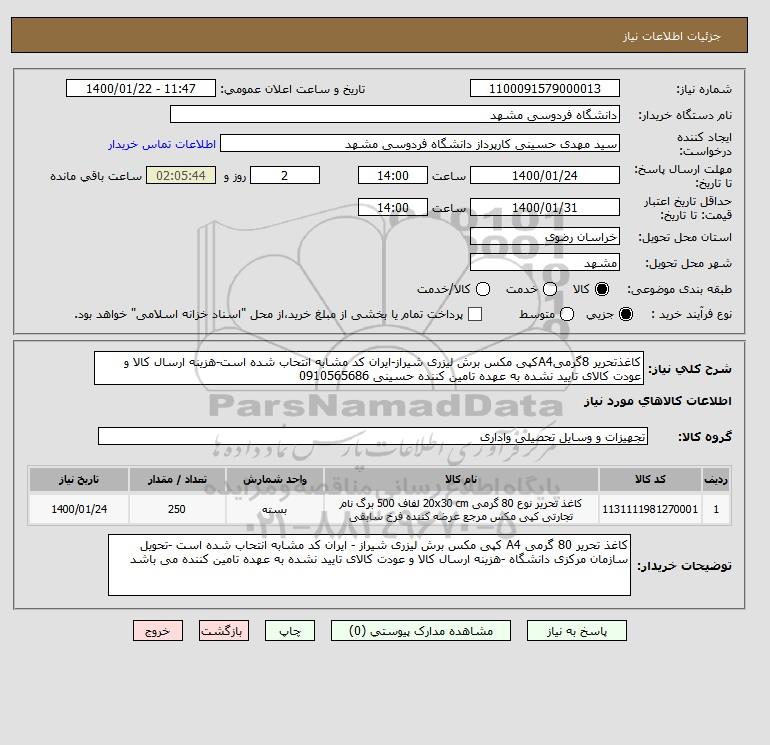770x745 pixels.
Task: Click the response deadline date 1400/01/24 field
Action: [545, 175]
